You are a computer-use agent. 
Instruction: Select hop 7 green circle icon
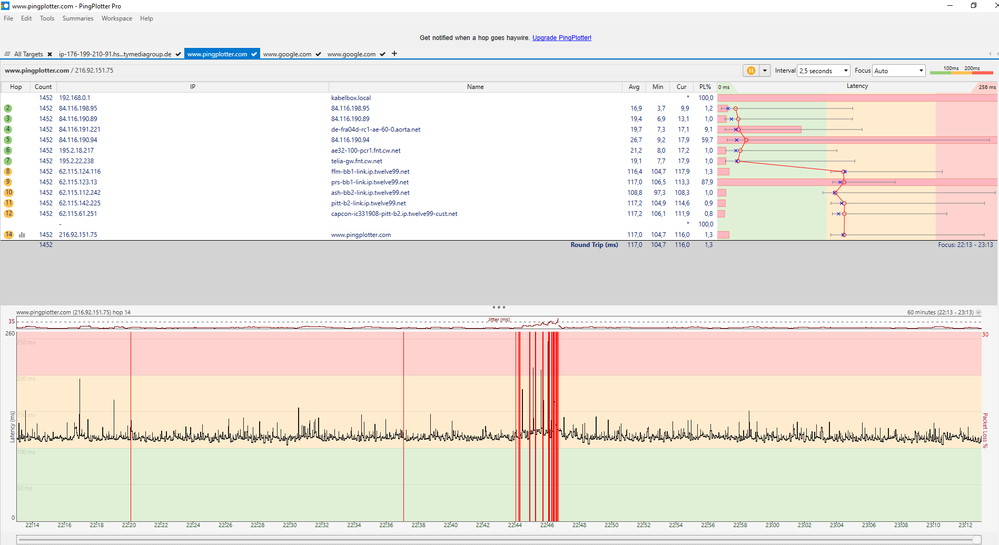coord(8,161)
